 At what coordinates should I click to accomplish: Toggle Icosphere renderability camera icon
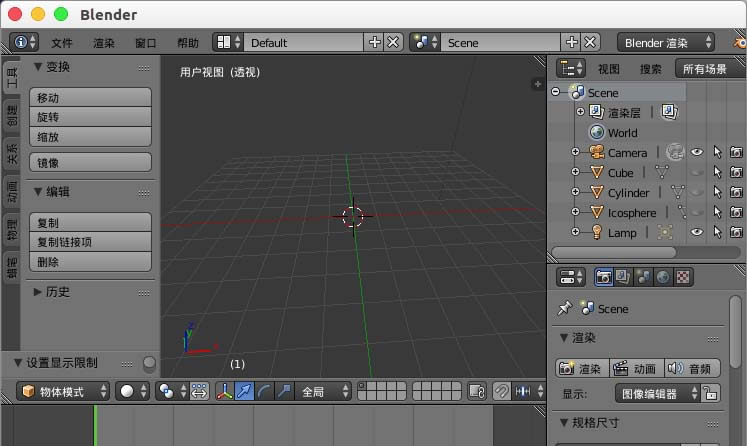(x=737, y=212)
